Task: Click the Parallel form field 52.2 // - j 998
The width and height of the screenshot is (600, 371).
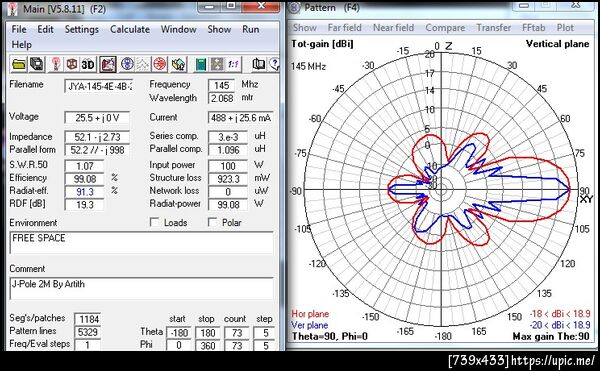Action: [97, 150]
